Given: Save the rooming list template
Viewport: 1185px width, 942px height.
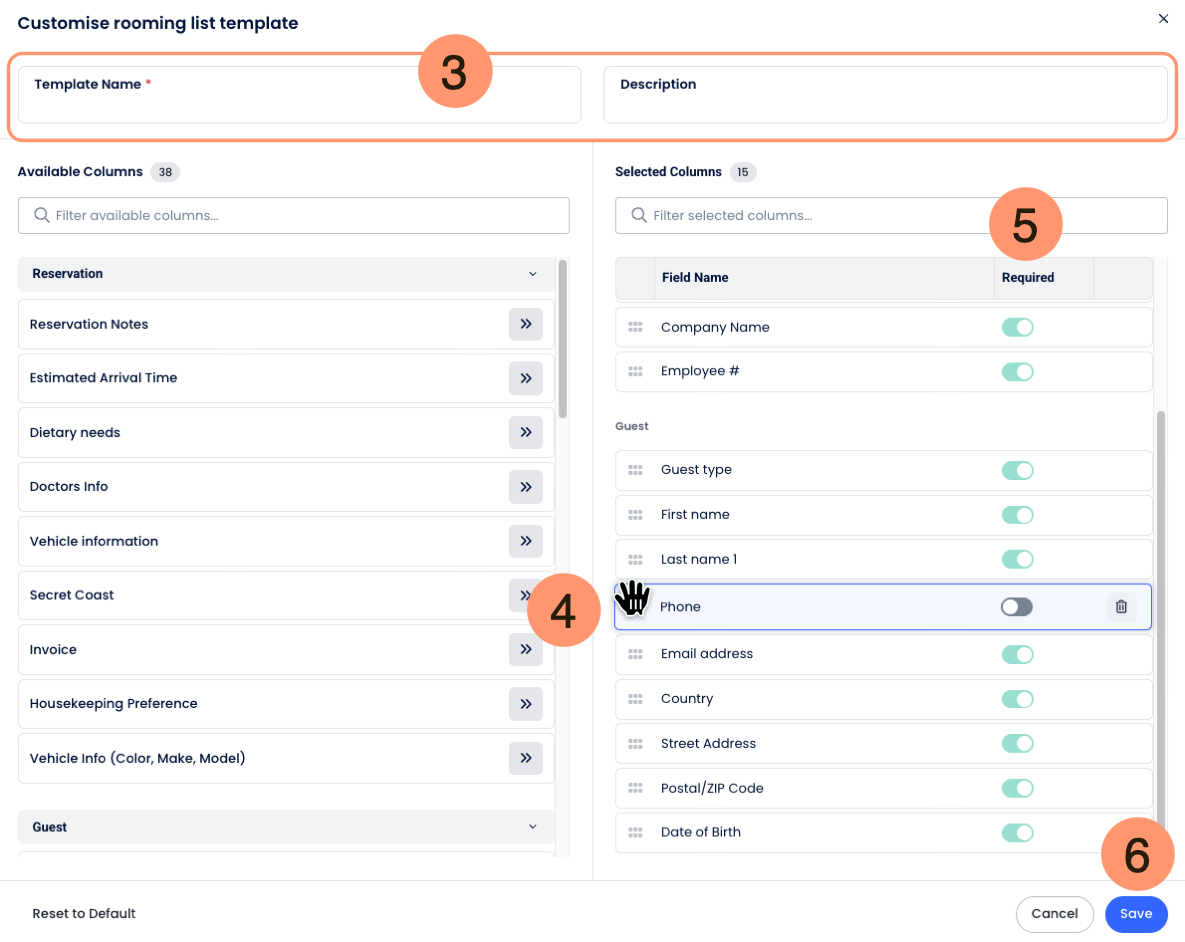Looking at the screenshot, I should (x=1136, y=914).
